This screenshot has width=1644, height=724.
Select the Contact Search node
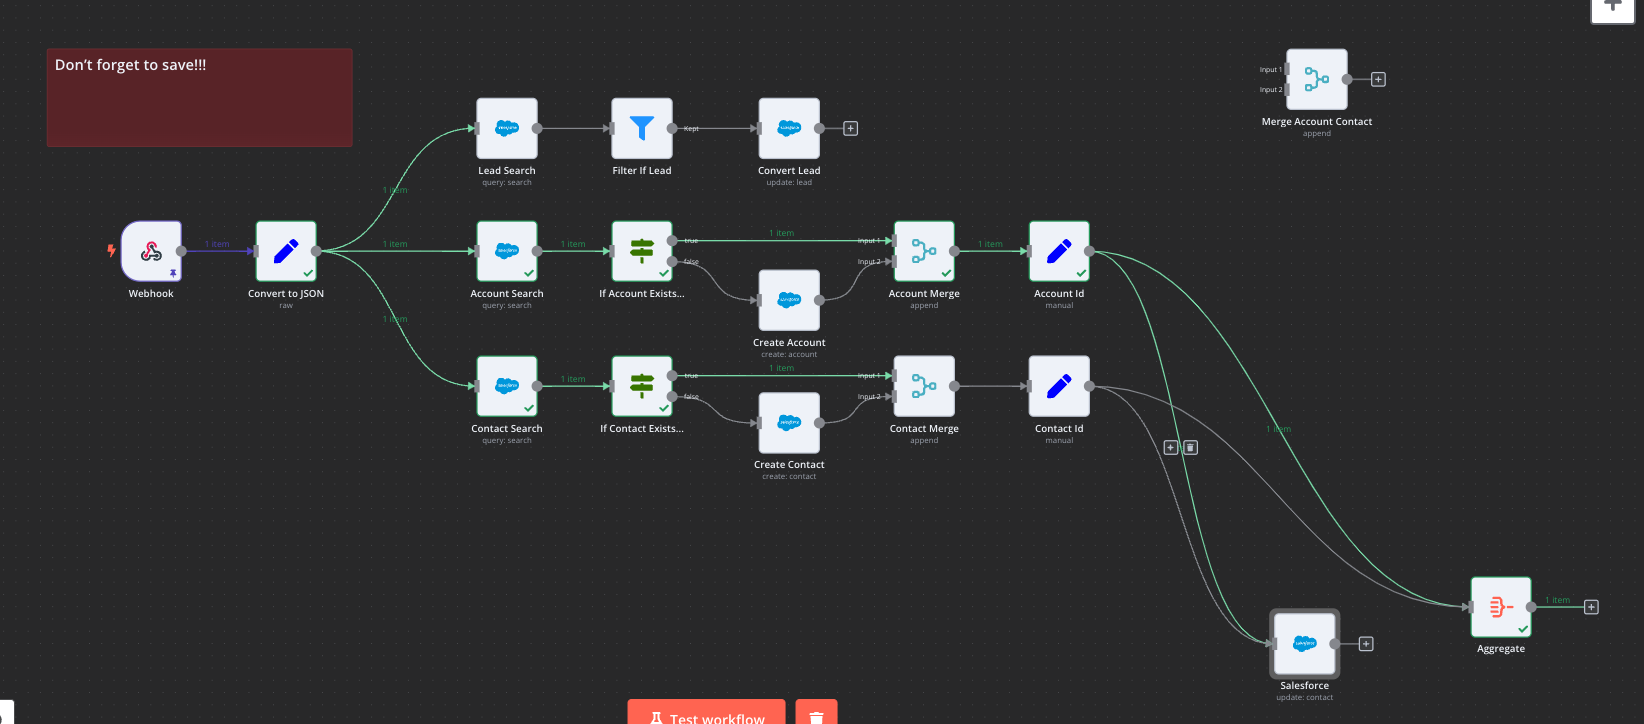(507, 386)
